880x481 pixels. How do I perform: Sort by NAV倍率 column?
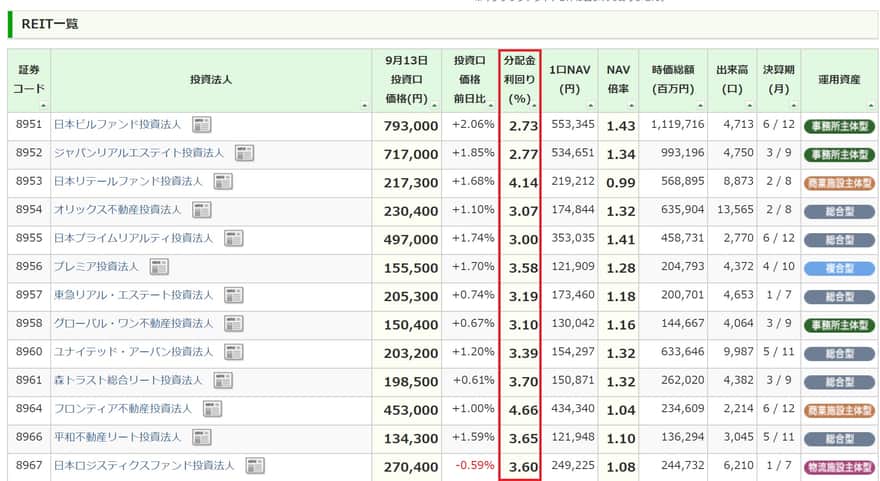(631, 106)
